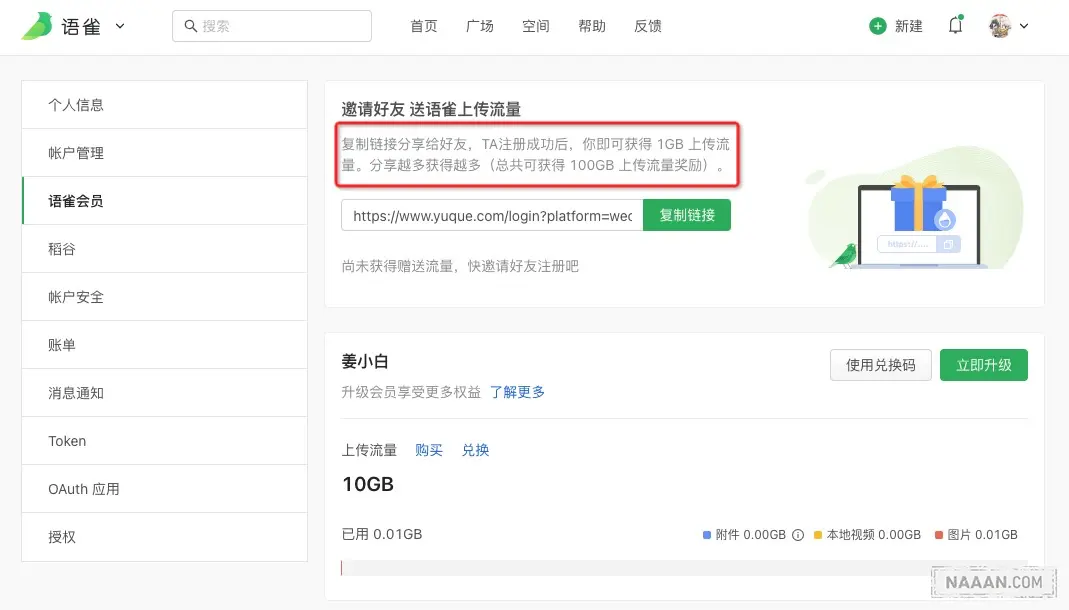Open the dropdown arrow beside the avatar
This screenshot has width=1069, height=610.
1022,26
